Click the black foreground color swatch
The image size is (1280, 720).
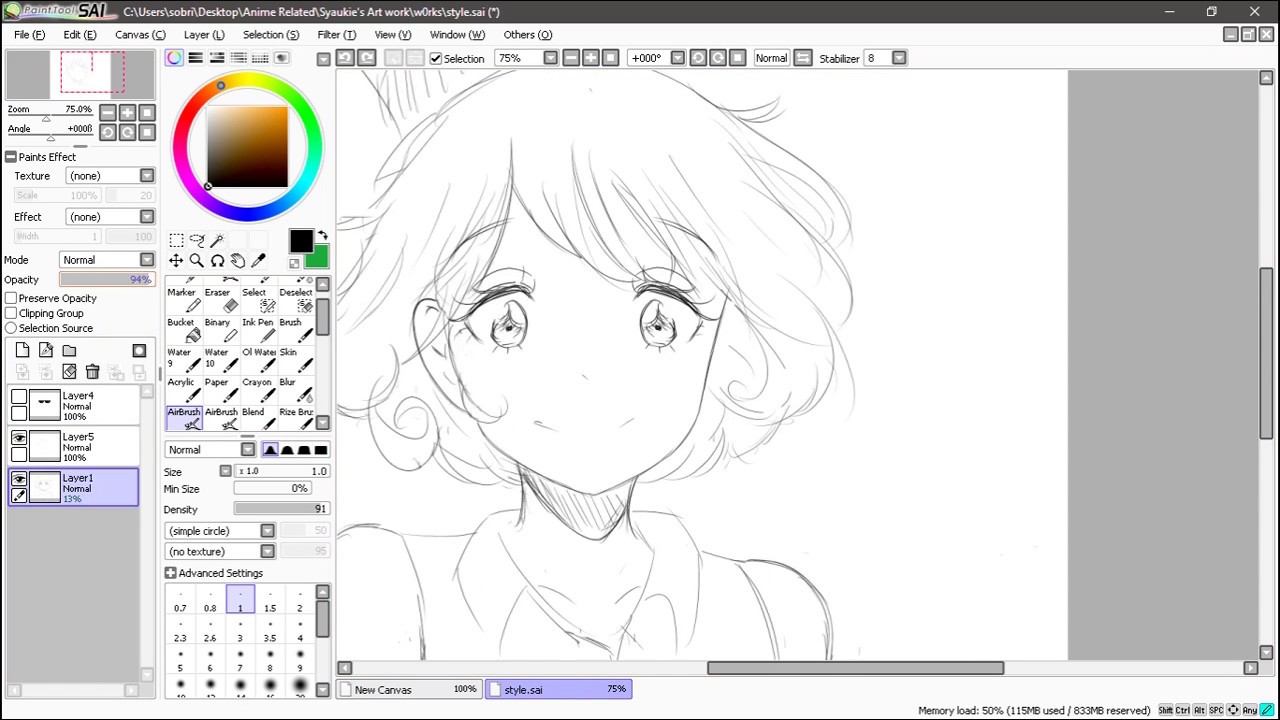click(x=301, y=240)
